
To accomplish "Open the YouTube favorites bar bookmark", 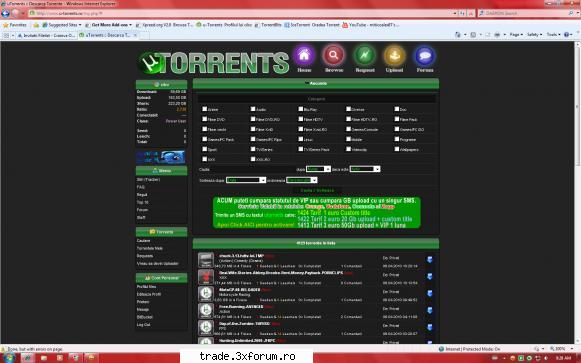I will (x=371, y=25).
